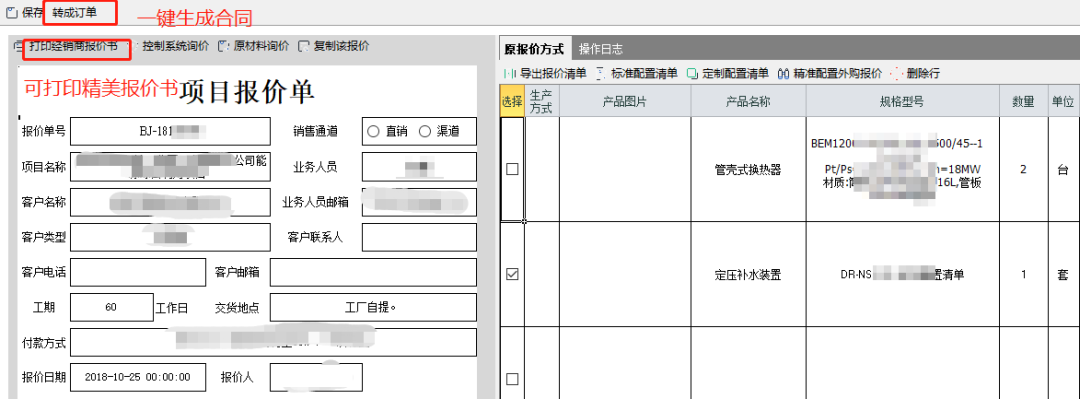This screenshot has width=1080, height=399.
Task: Check the box for the 管壳式换热器 row
Action: pyautogui.click(x=512, y=169)
